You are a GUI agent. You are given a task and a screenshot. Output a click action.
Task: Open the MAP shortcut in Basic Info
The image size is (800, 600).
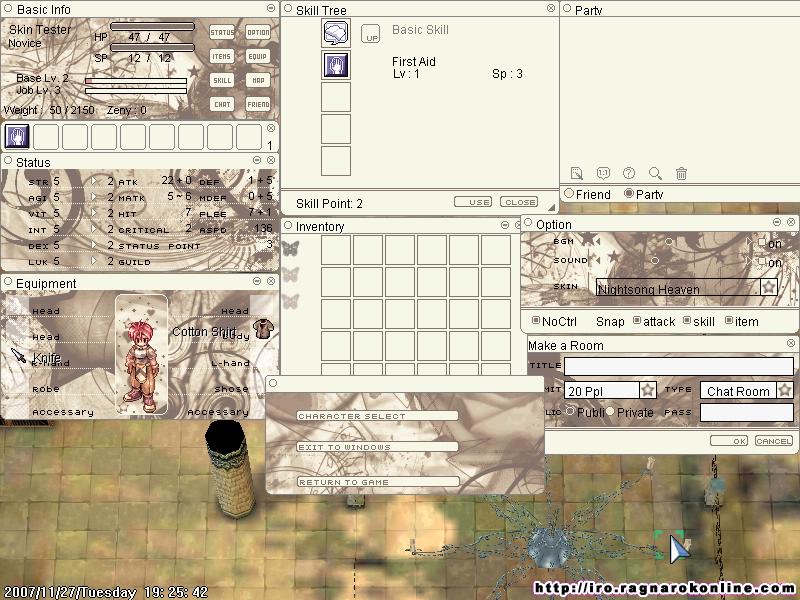[258, 80]
